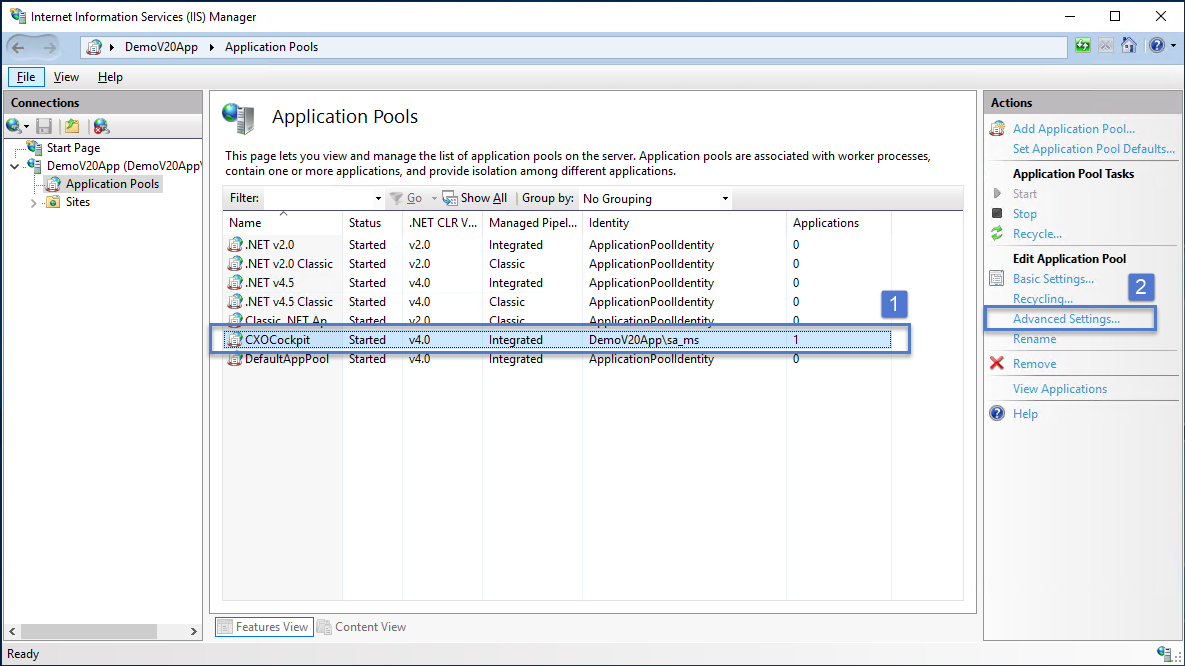The height and width of the screenshot is (666, 1185).
Task: Sort by the Applications column header
Action: 839,223
